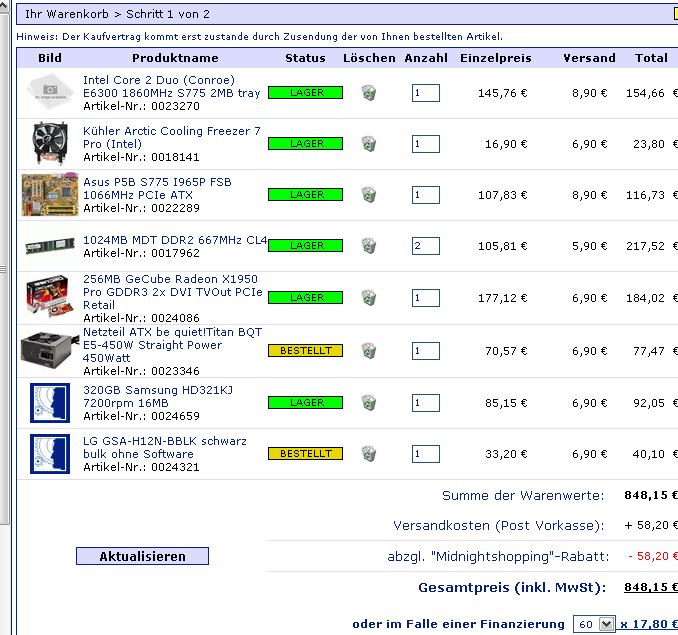Click the Anzahl column header
Viewport: 678px width, 635px height.
(426, 58)
